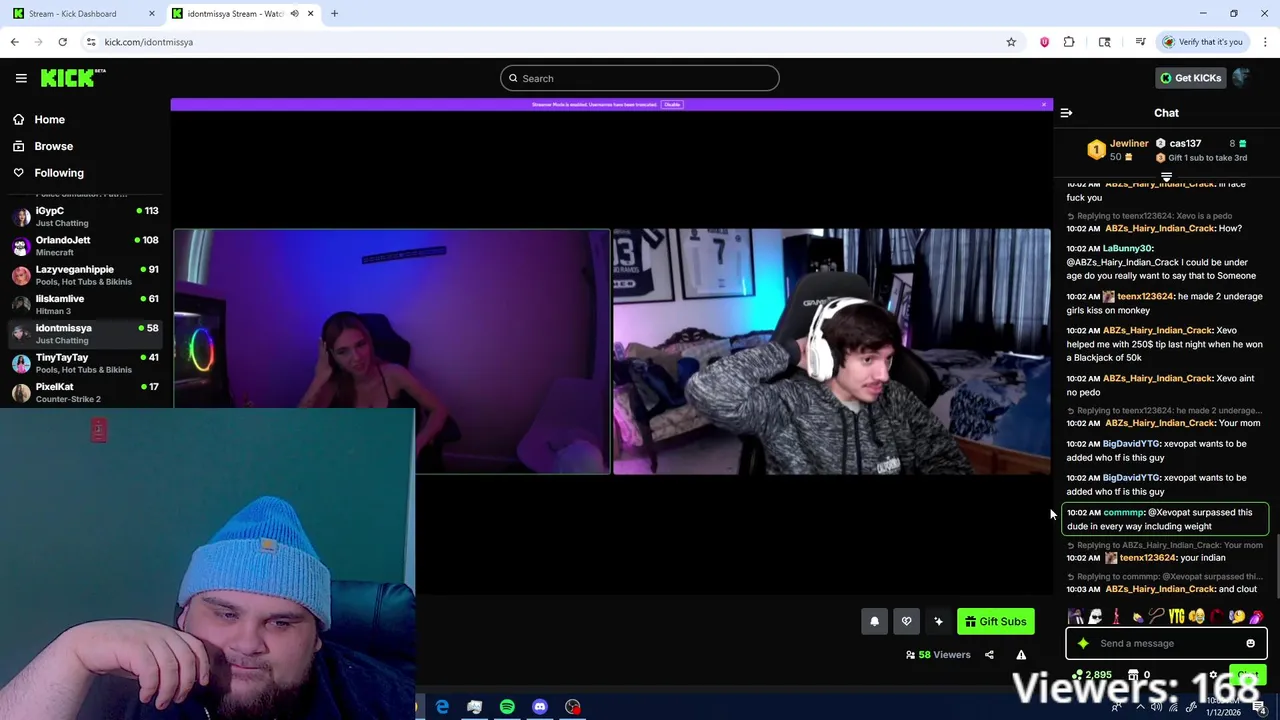Open Microsoft Edge in taskbar
Image resolution: width=1280 pixels, height=720 pixels.
point(442,707)
